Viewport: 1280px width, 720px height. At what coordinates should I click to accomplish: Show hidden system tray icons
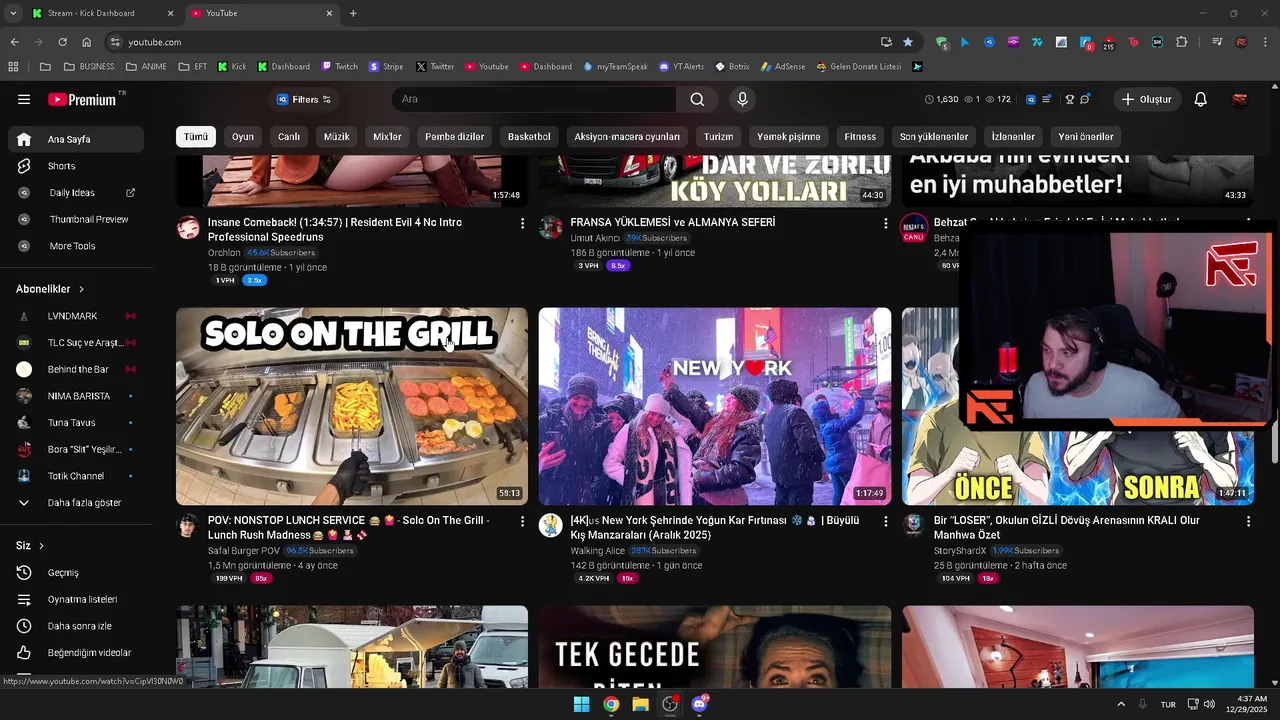tap(1120, 704)
